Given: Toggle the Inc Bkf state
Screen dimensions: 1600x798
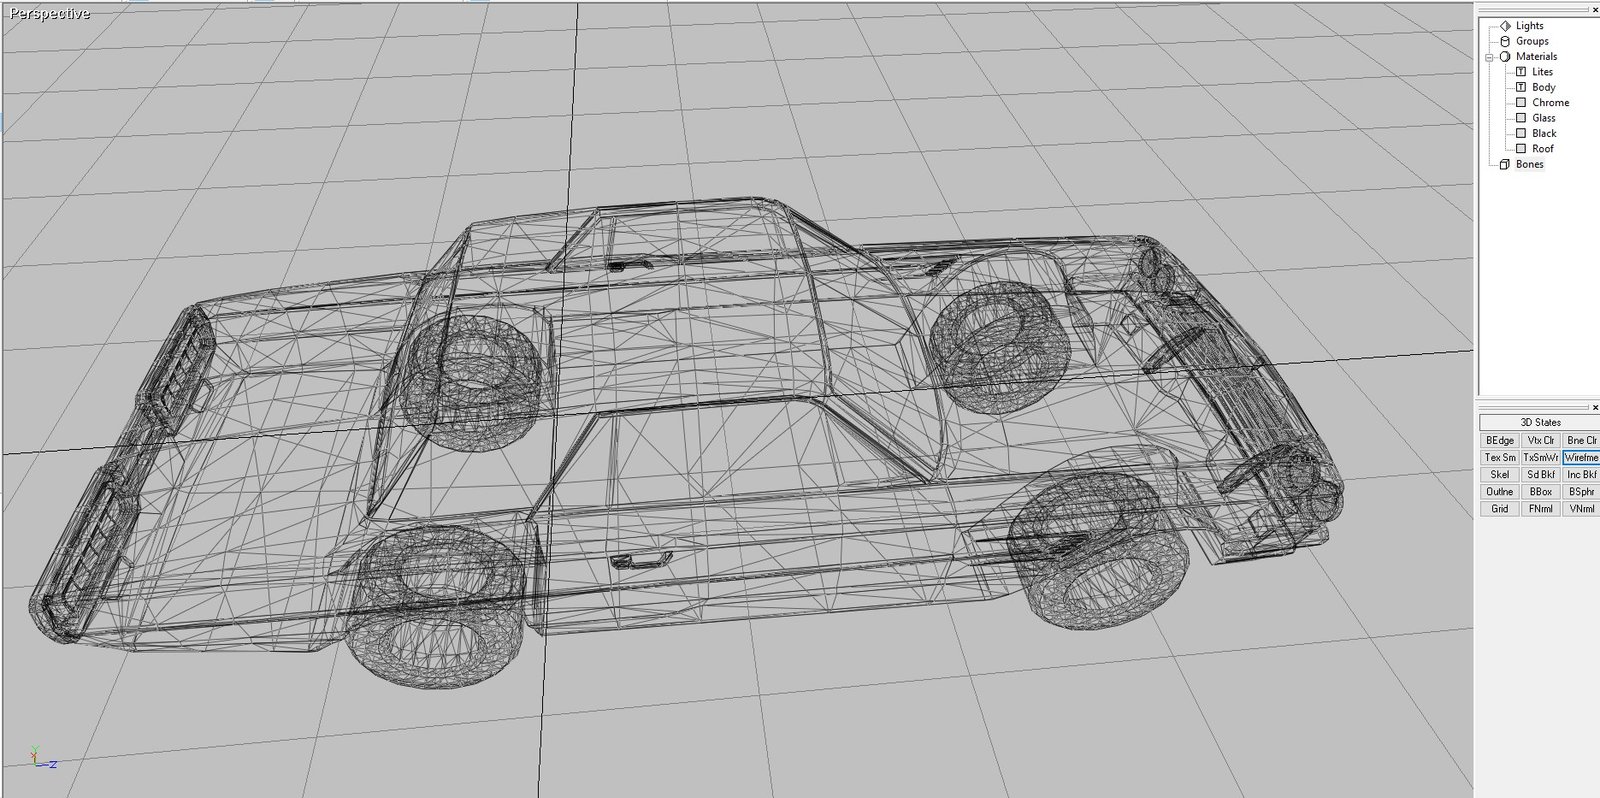Looking at the screenshot, I should (1581, 474).
